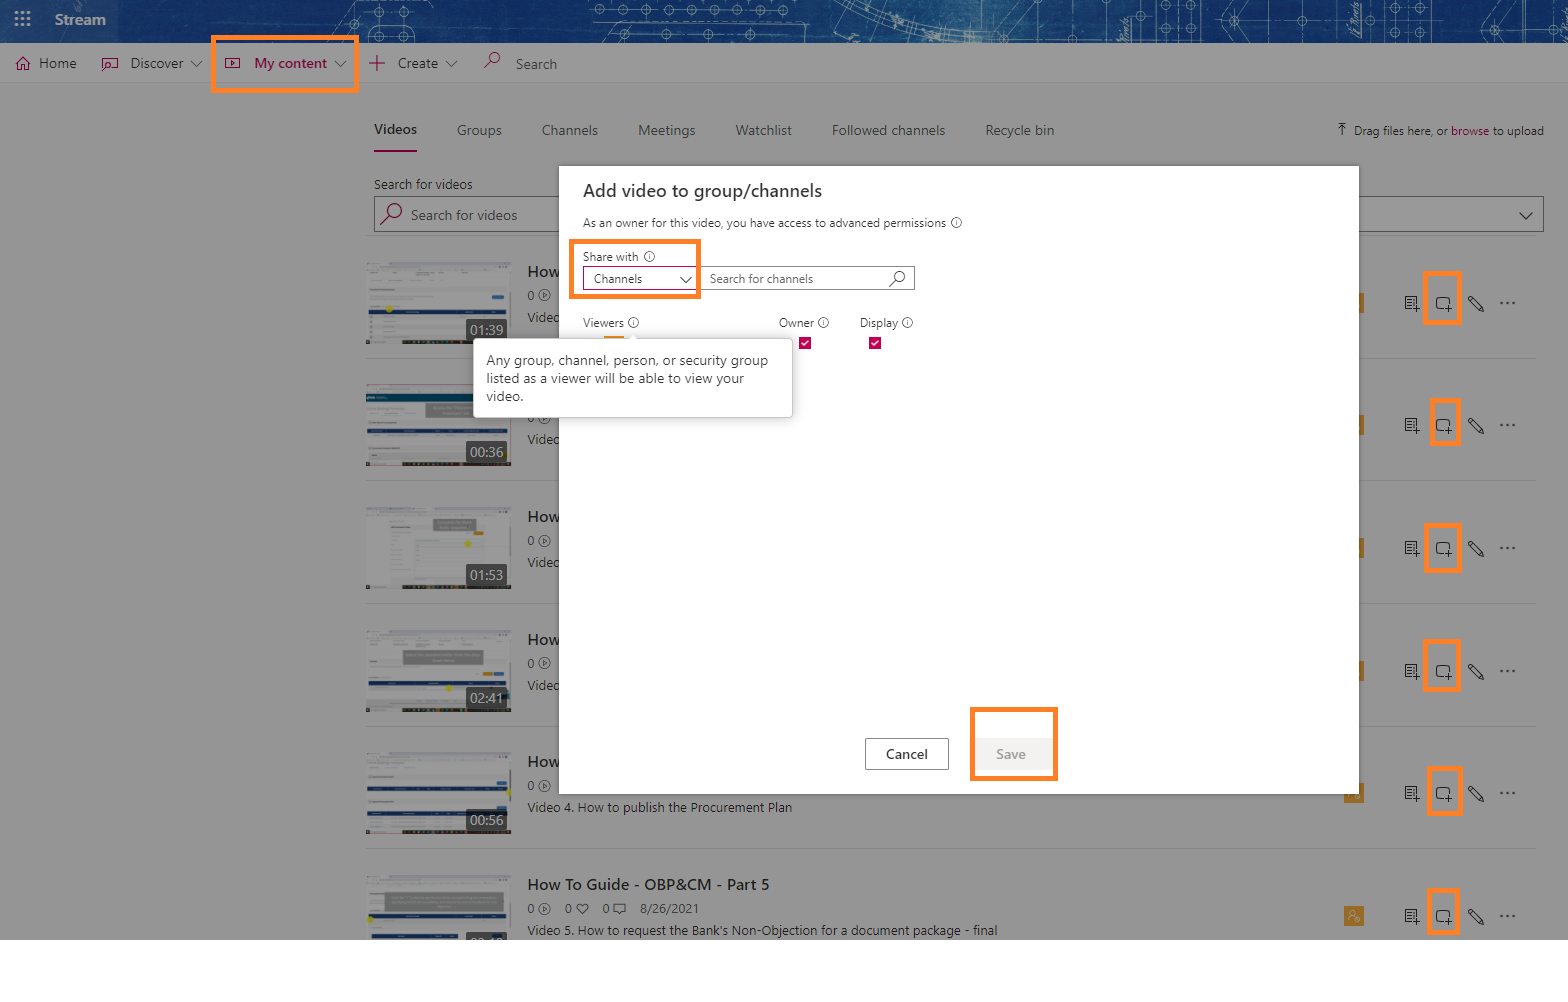Open the sort dropdown chevron above the video list
The image size is (1568, 1002).
(x=1525, y=215)
